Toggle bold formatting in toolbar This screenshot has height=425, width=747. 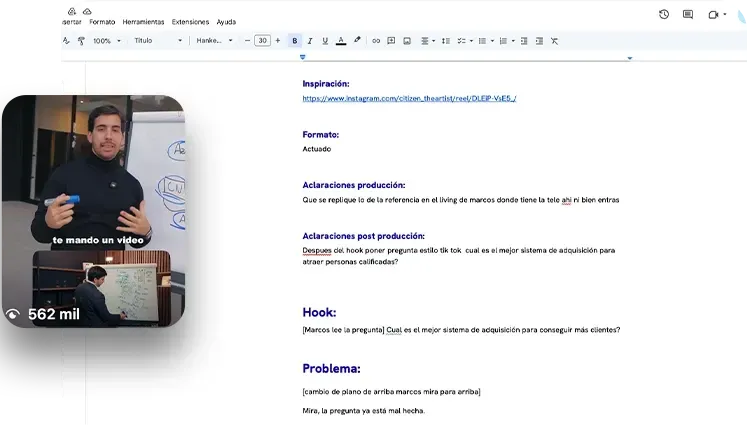[x=294, y=41]
